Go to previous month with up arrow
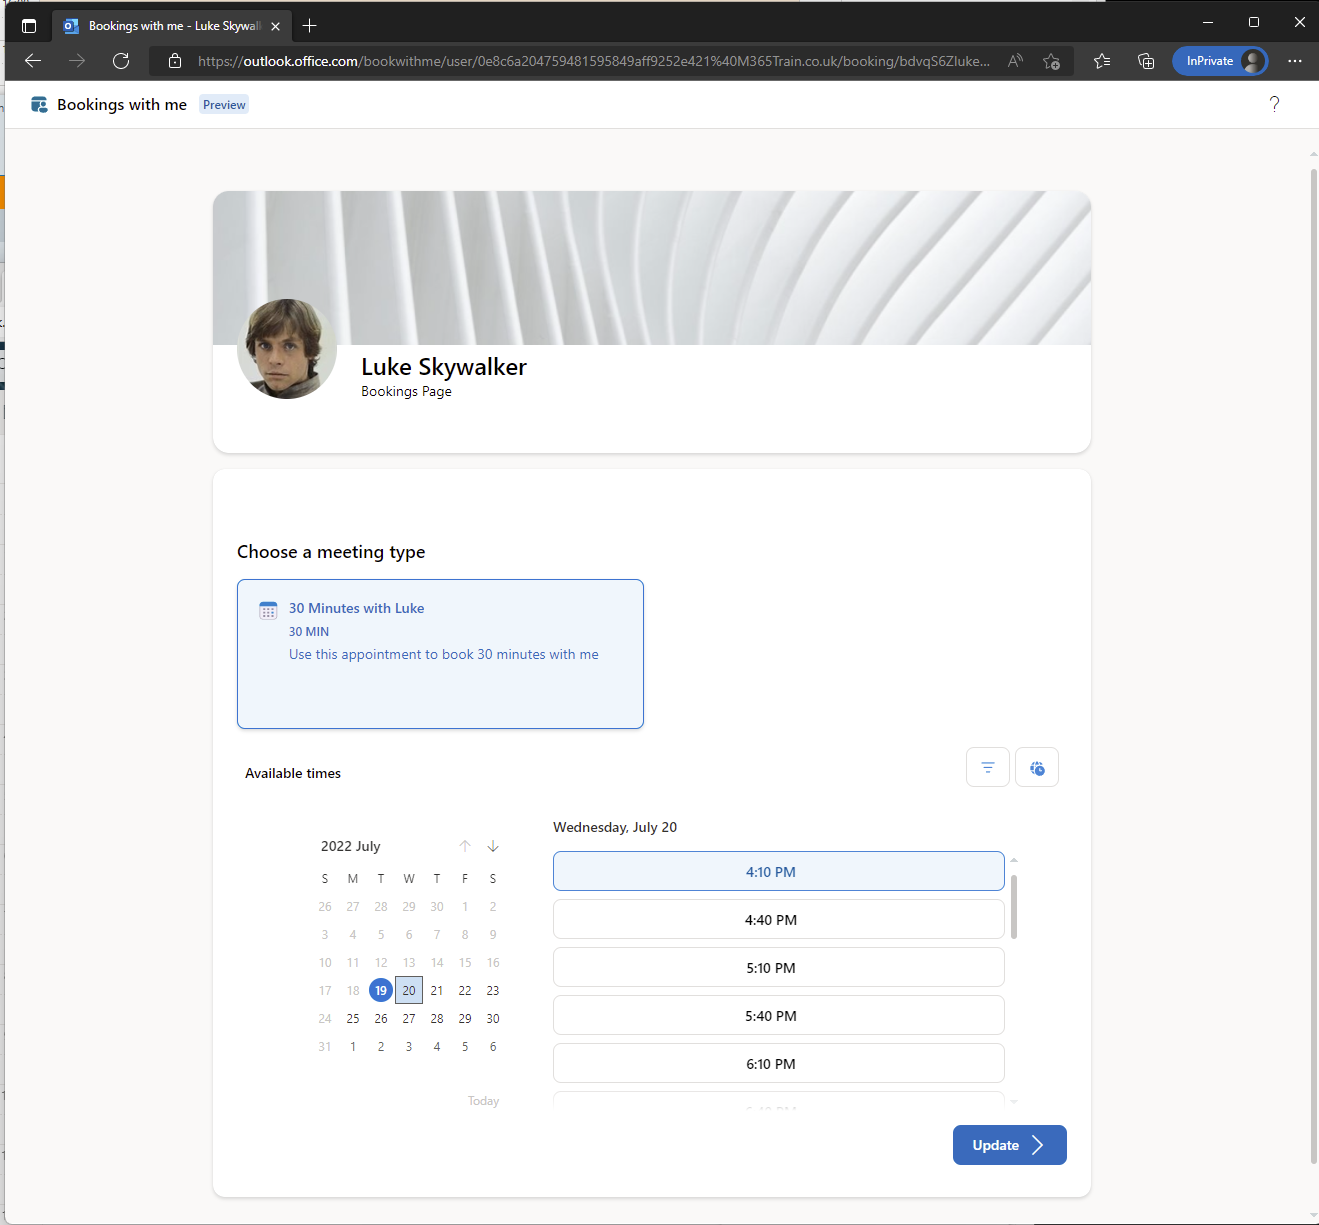 (465, 846)
